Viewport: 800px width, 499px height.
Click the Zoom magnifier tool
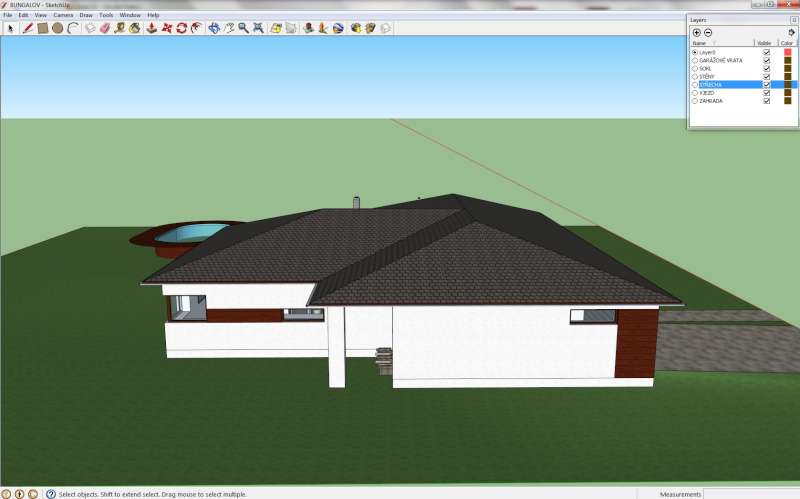[243, 28]
